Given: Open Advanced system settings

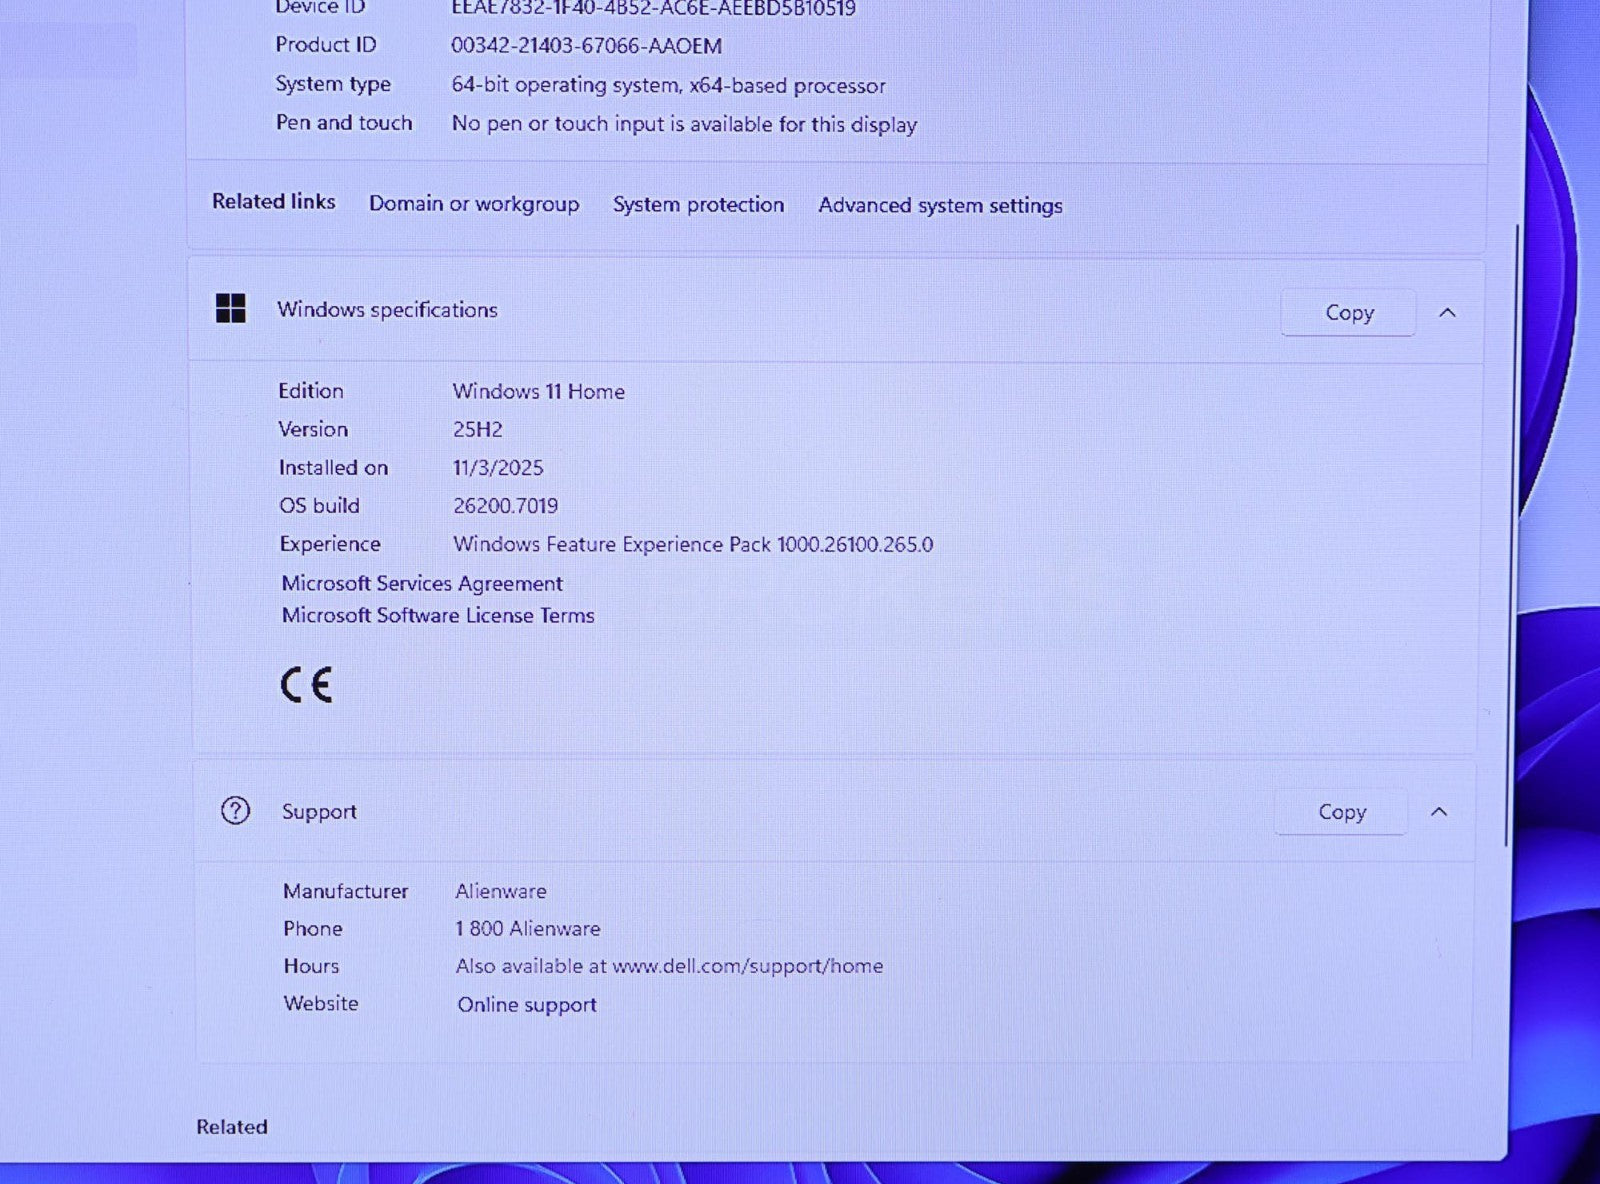Looking at the screenshot, I should click(x=940, y=206).
